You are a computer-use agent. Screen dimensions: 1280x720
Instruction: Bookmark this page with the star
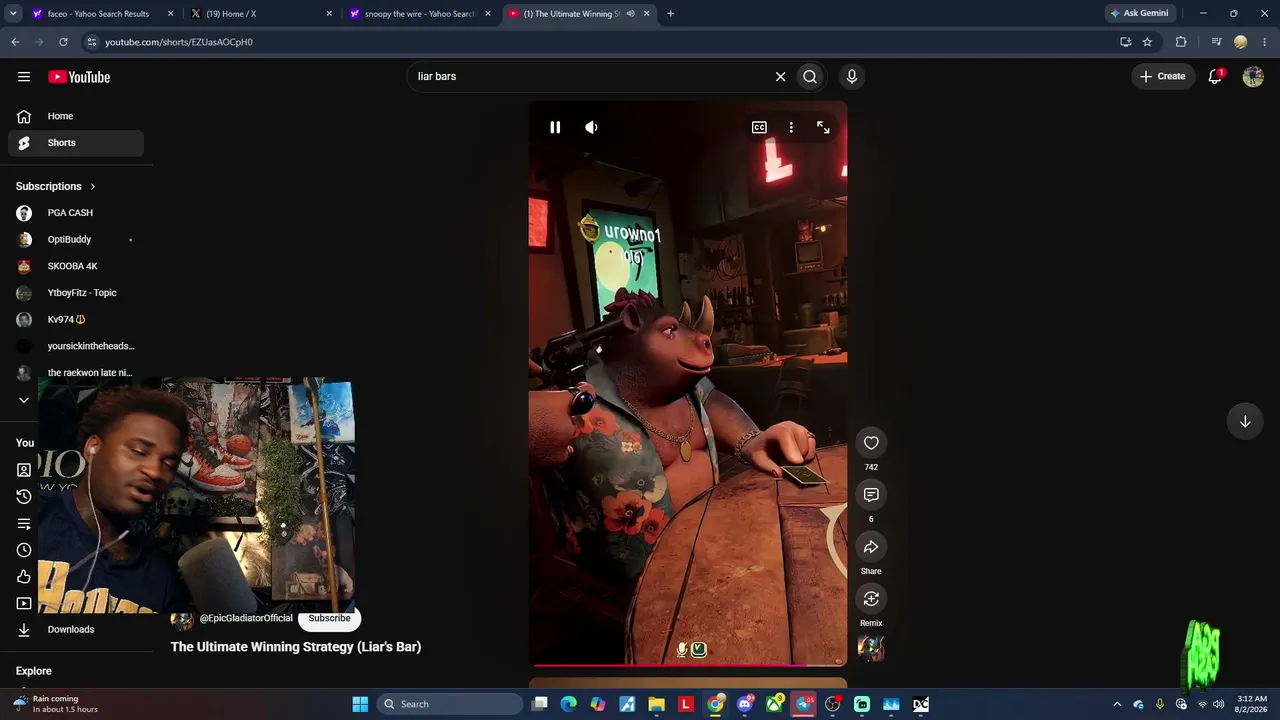1147,42
